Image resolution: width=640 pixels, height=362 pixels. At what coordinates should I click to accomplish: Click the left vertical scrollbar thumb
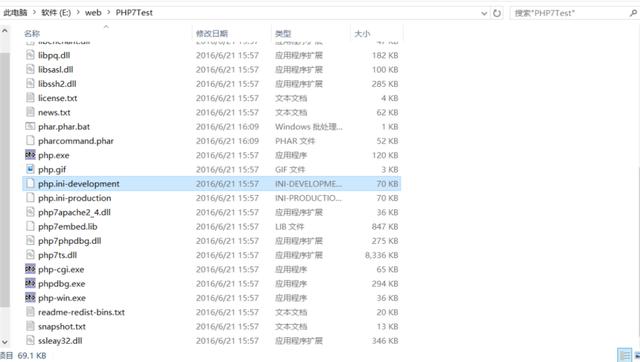click(x=5, y=180)
